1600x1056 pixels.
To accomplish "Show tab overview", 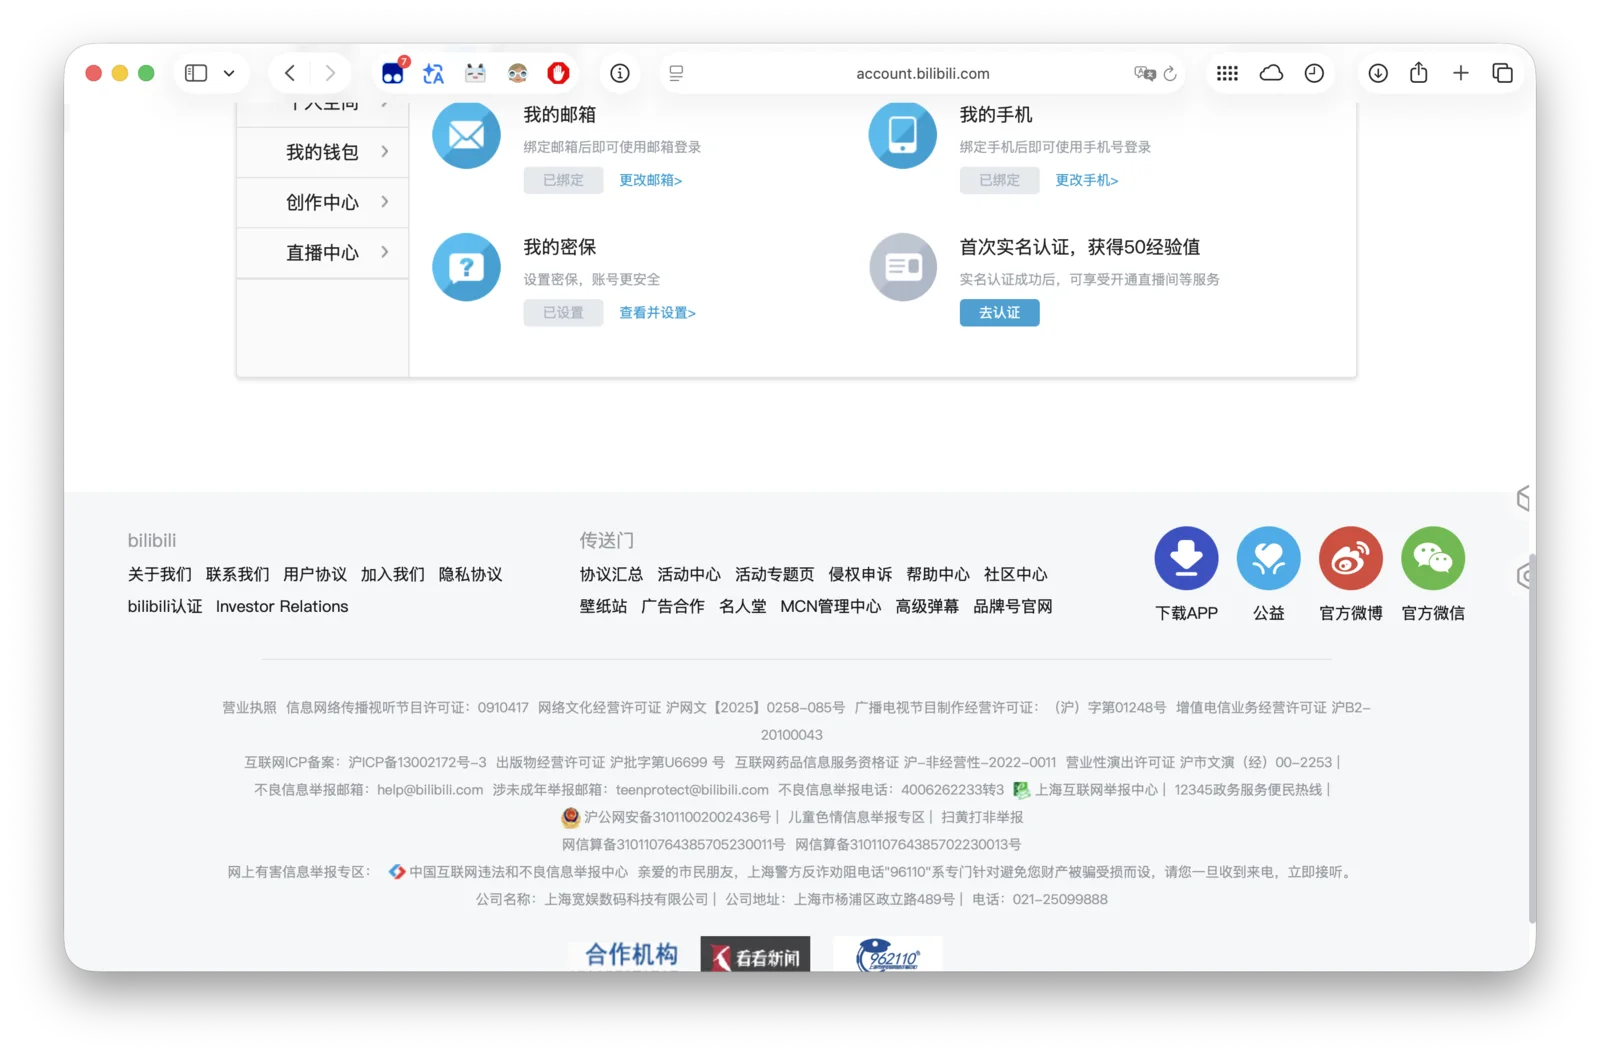I will click(x=1502, y=73).
